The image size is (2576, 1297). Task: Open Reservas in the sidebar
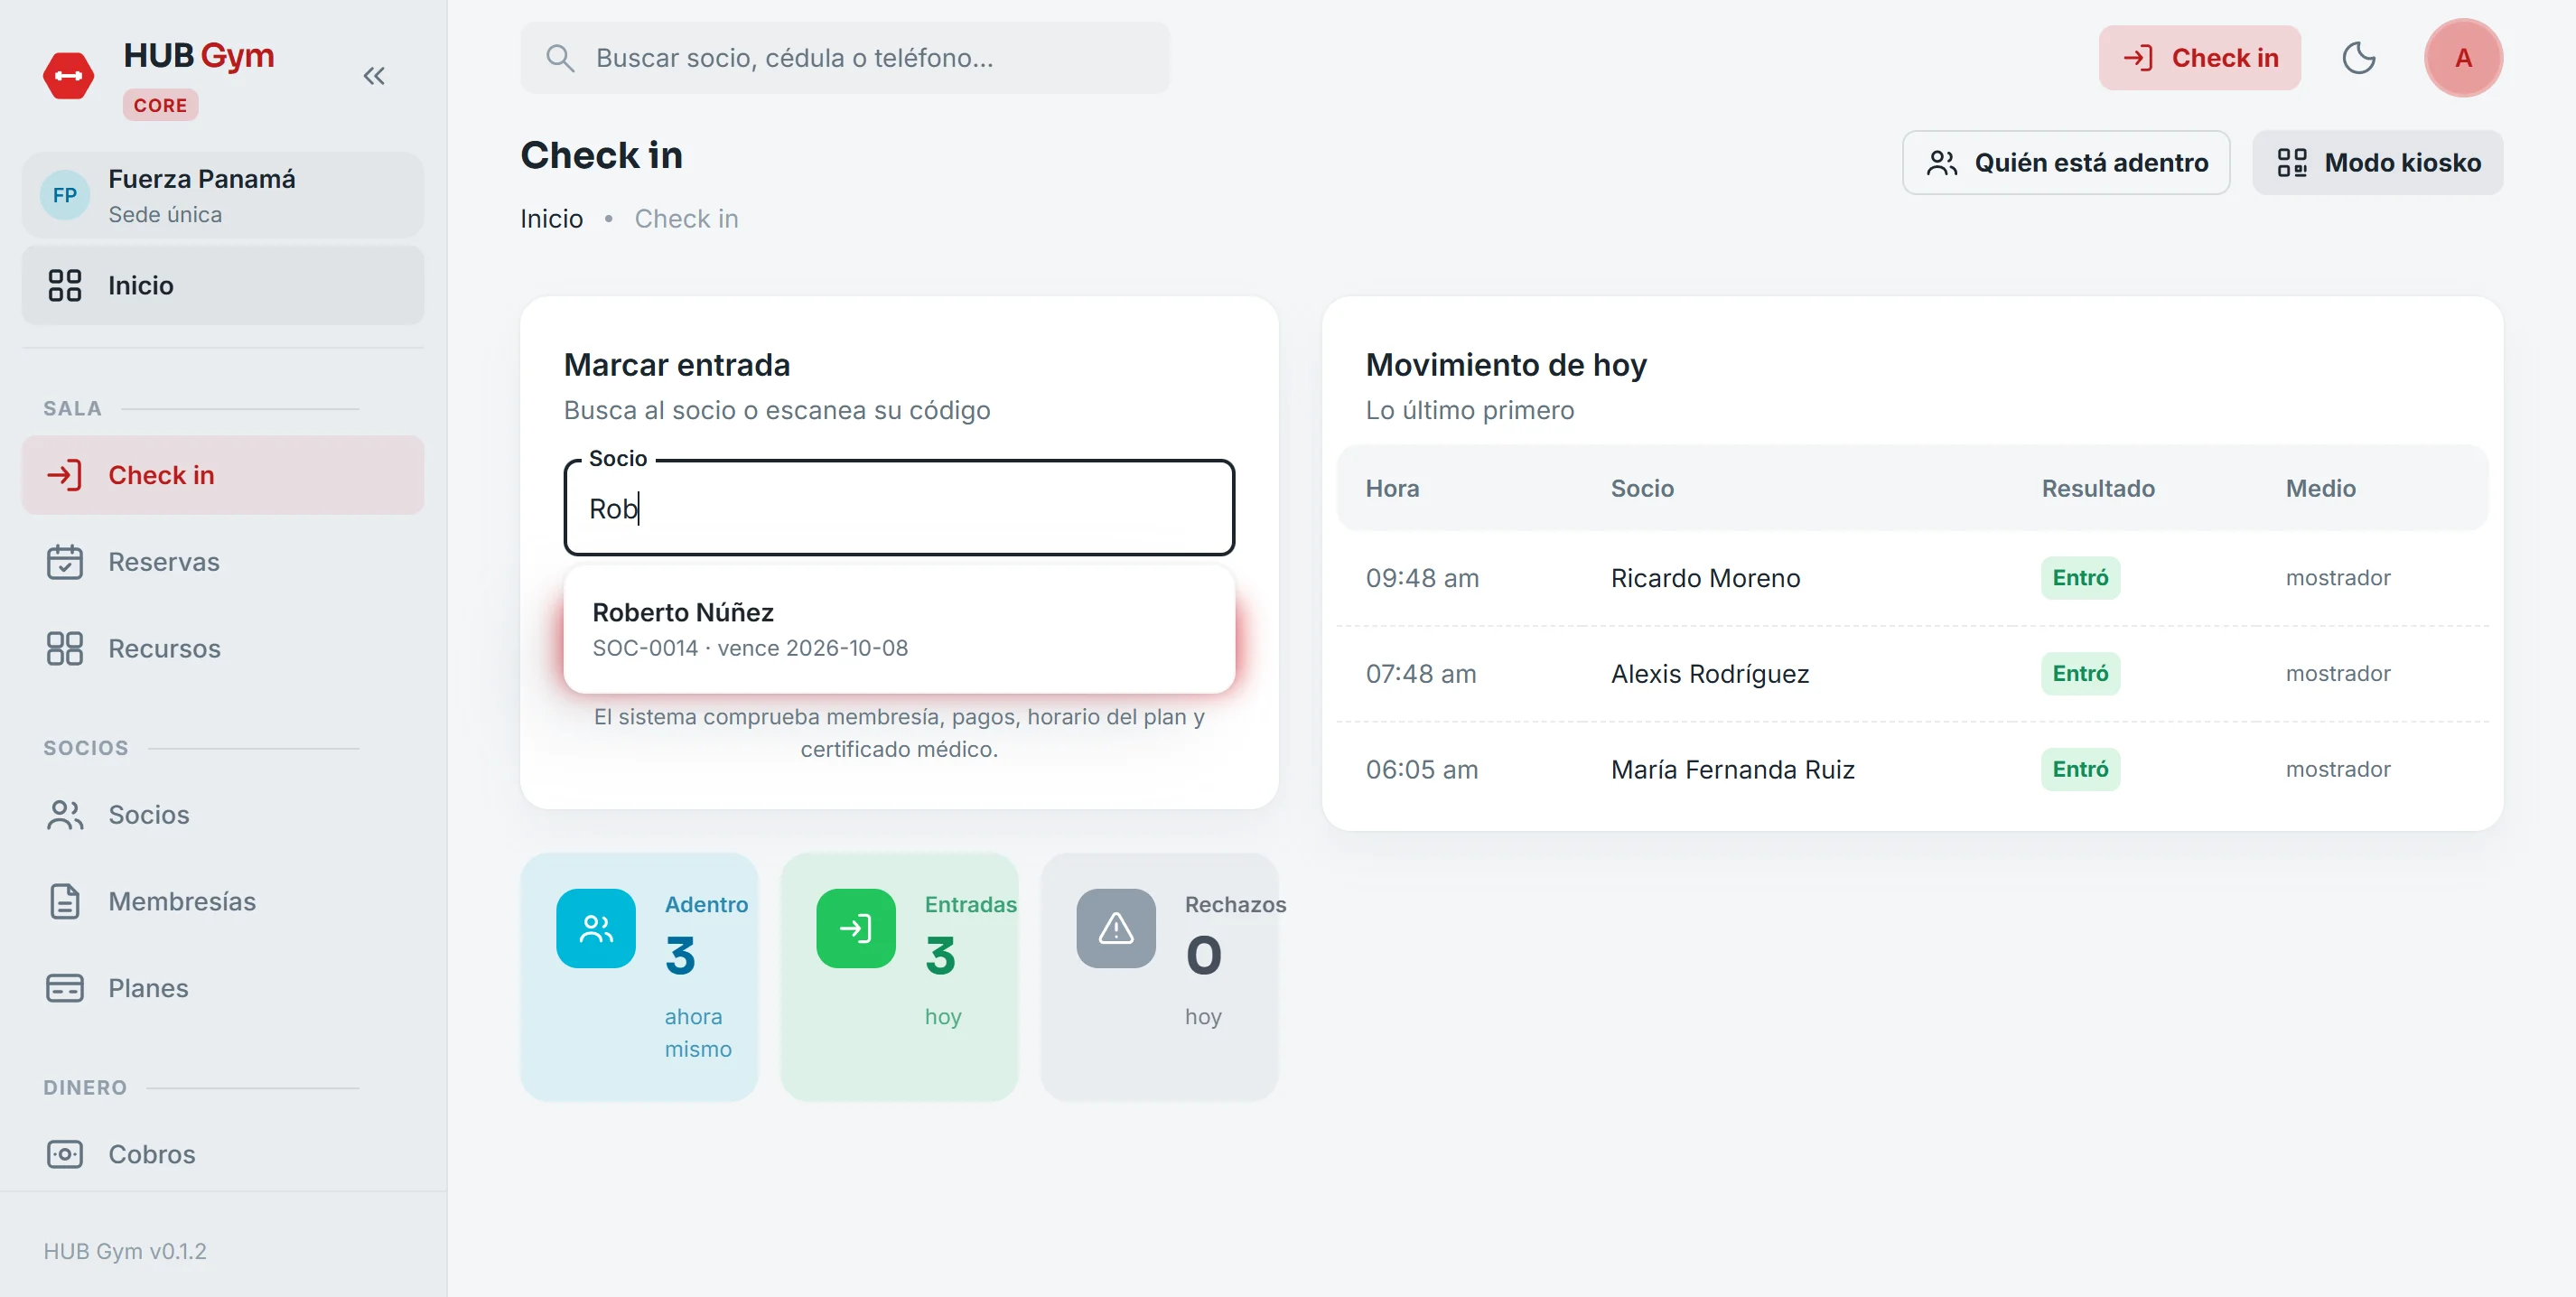[223, 562]
